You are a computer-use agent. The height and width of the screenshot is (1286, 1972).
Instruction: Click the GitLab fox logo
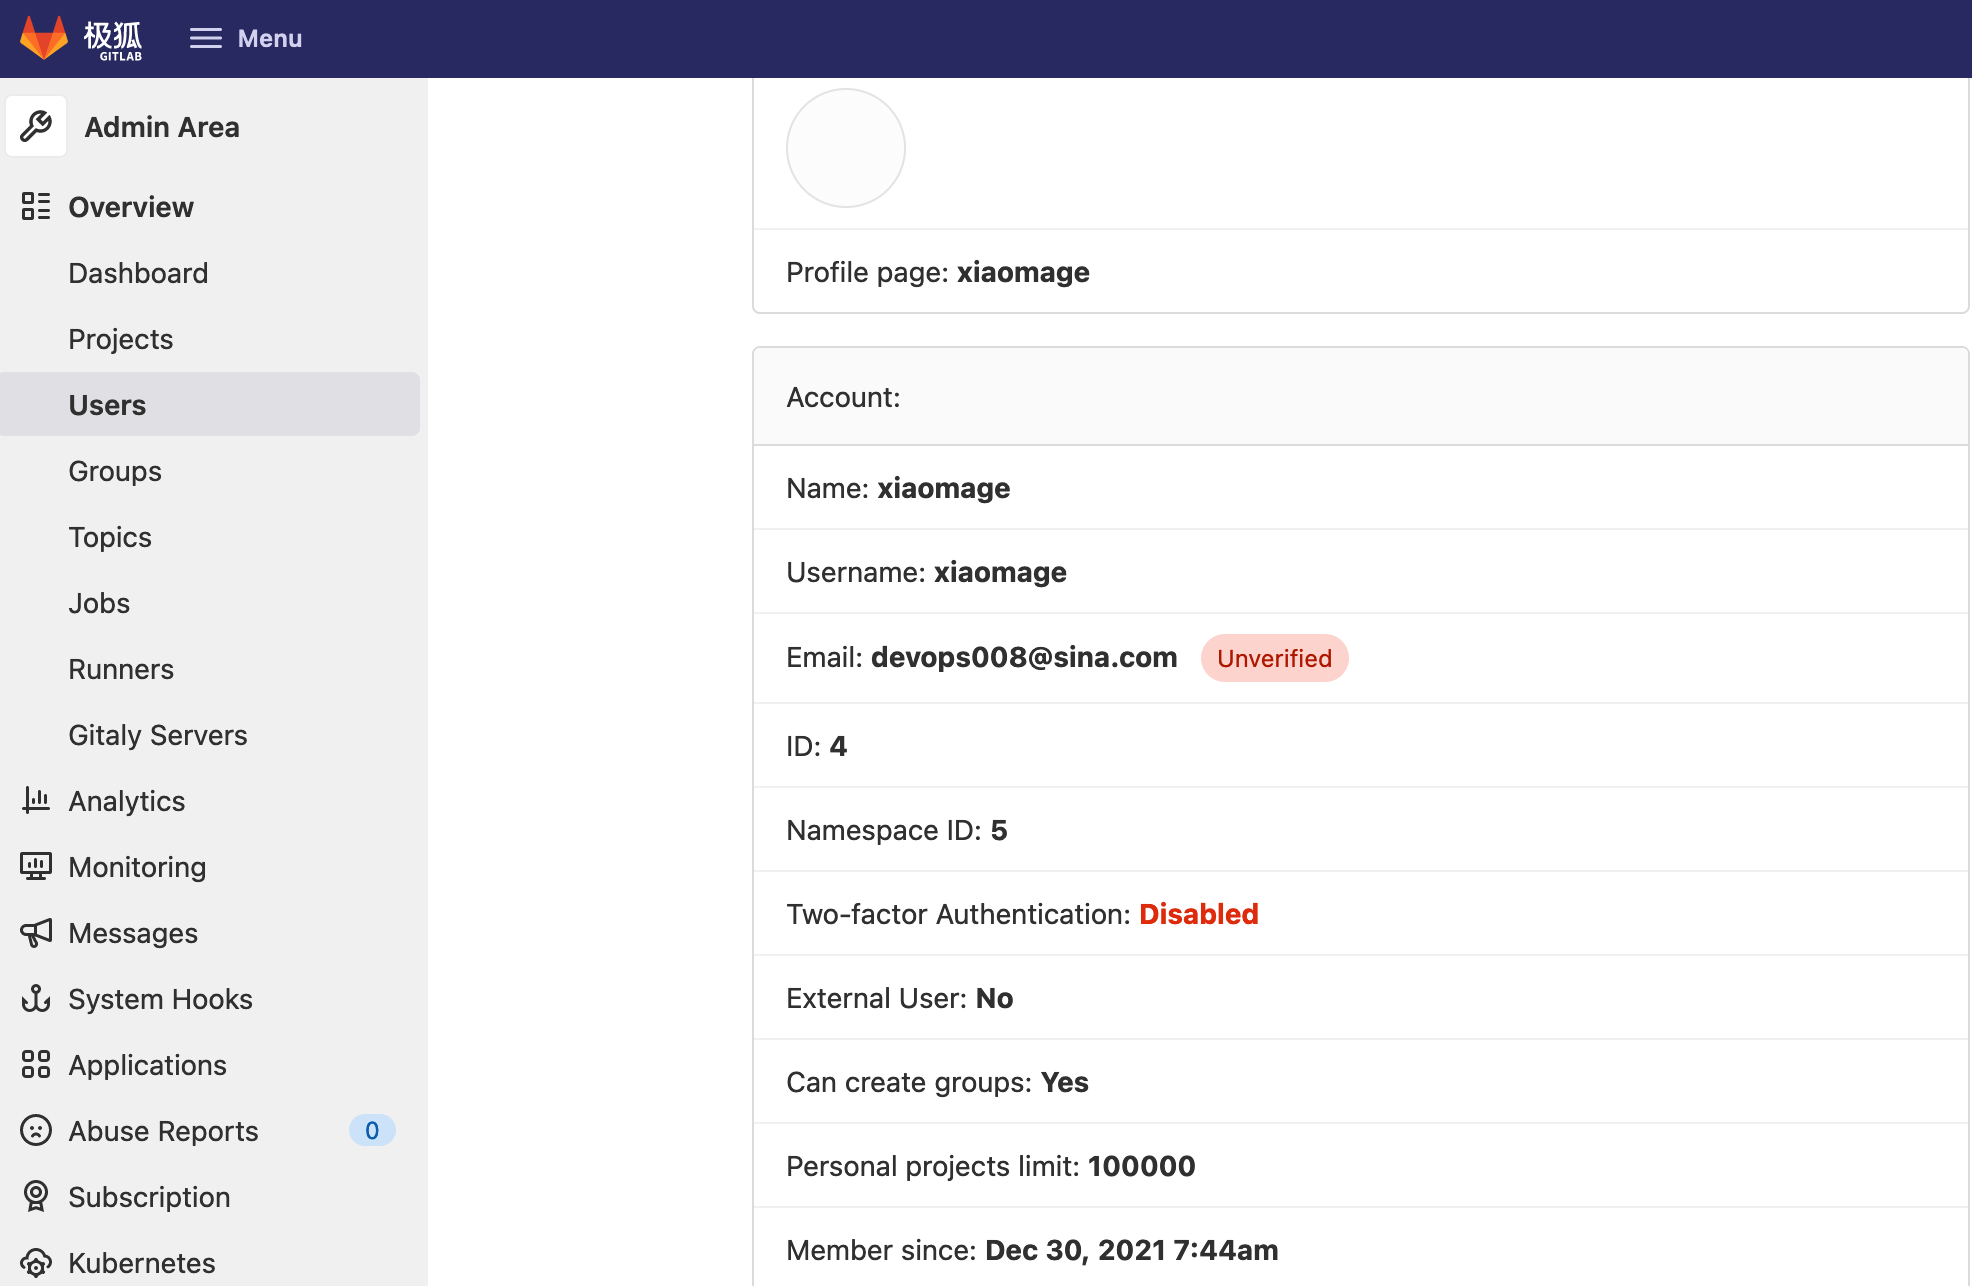[44, 38]
